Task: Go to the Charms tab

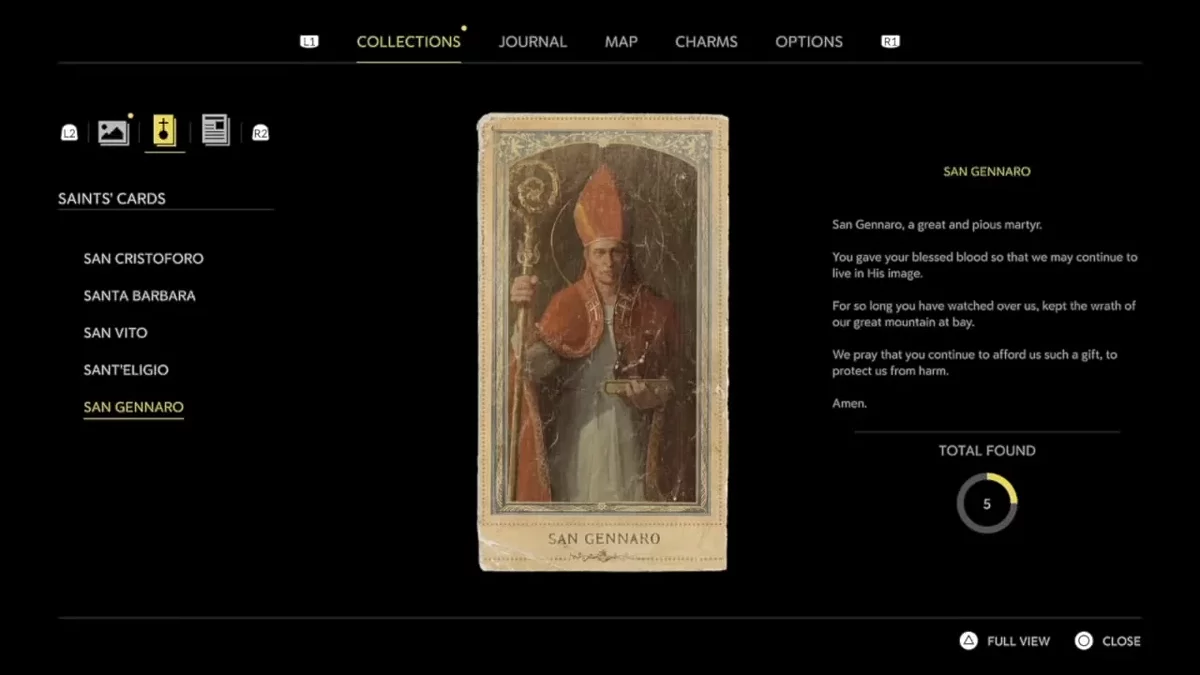Action: pyautogui.click(x=706, y=42)
